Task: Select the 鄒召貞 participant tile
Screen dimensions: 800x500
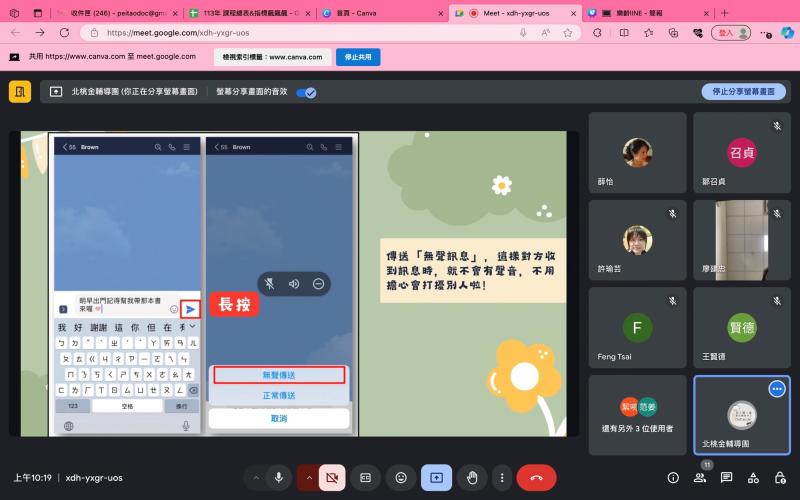Action: click(x=741, y=153)
